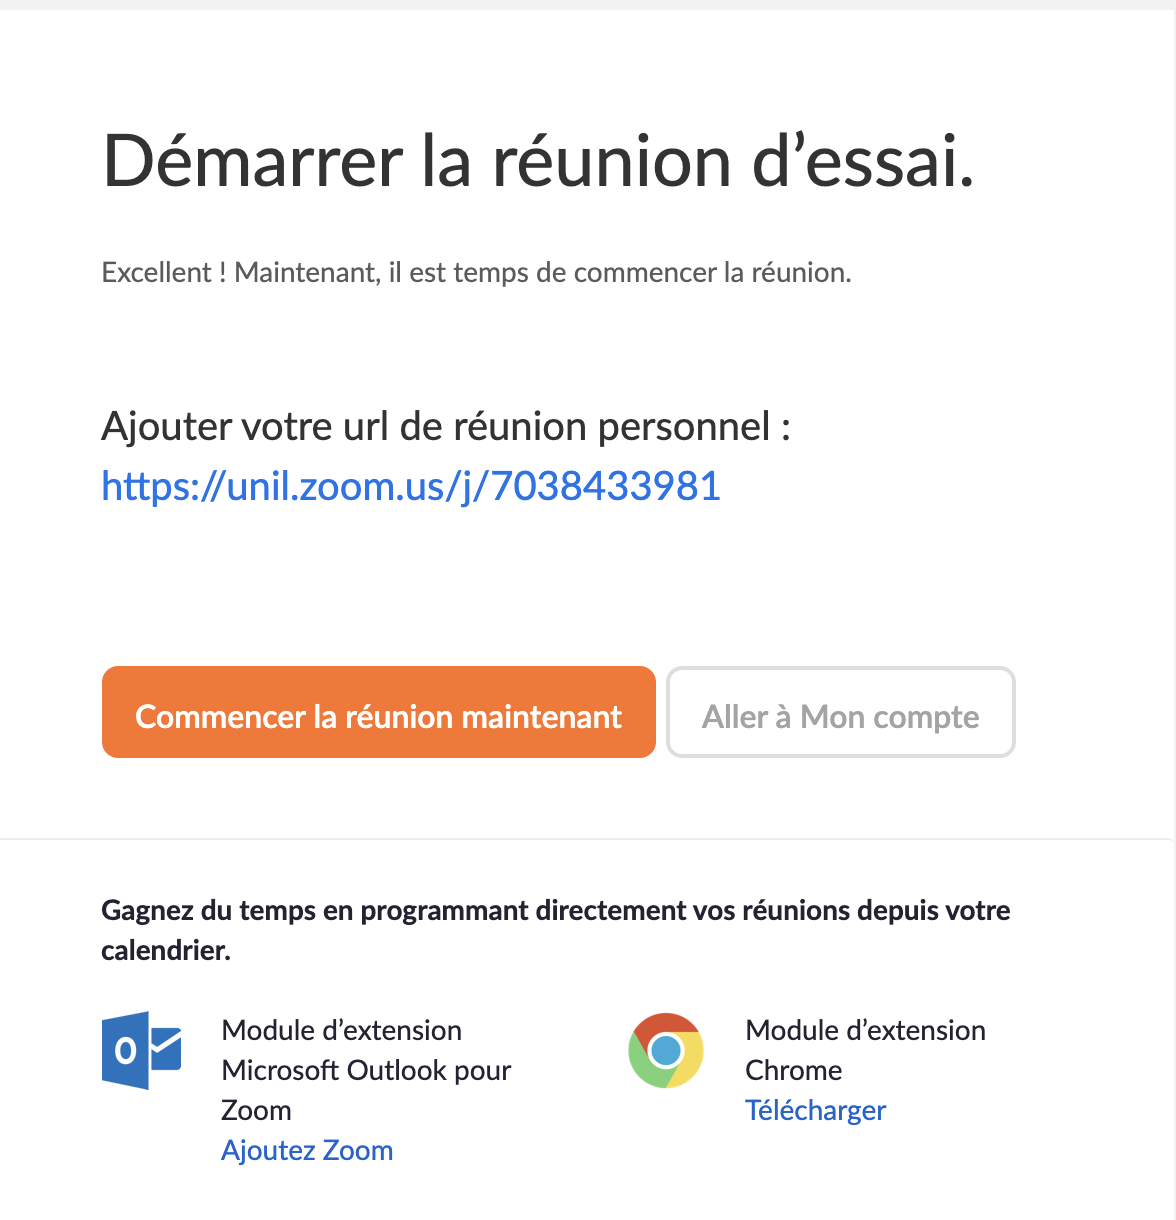The height and width of the screenshot is (1220, 1176).
Task: Click the Google Chrome icon
Action: tap(665, 1050)
